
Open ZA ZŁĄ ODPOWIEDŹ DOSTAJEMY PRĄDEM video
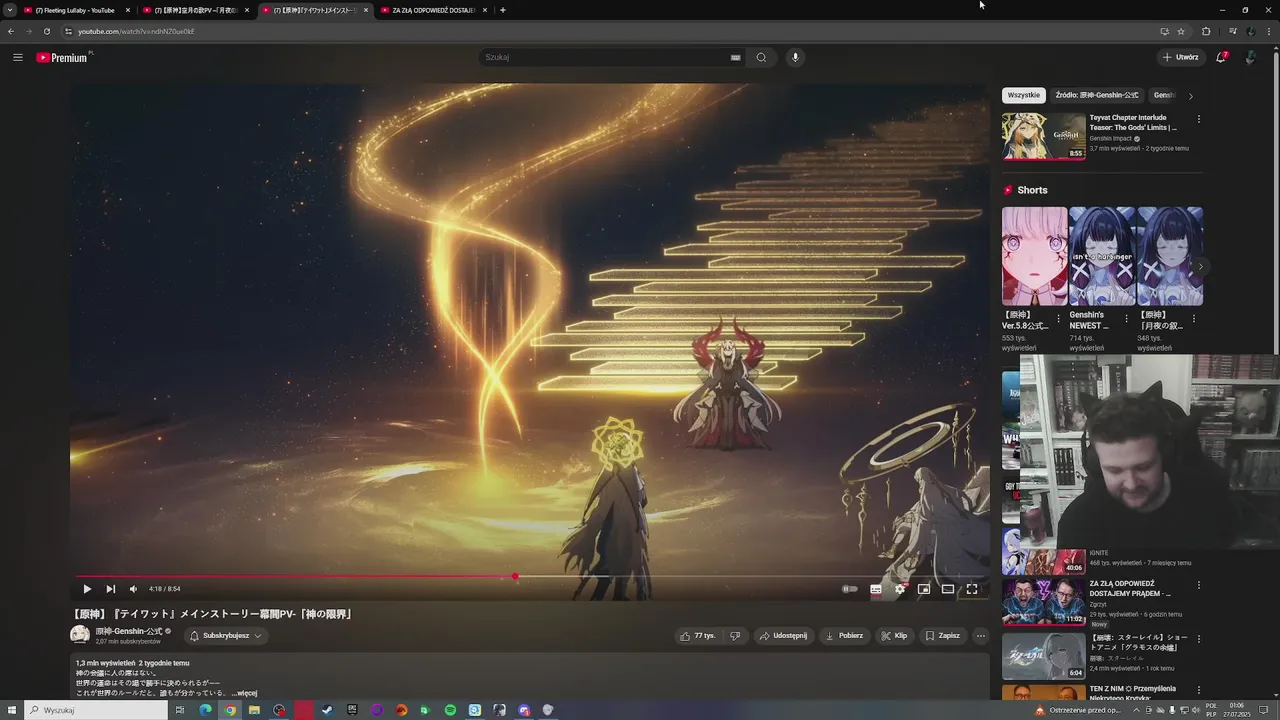click(1044, 602)
